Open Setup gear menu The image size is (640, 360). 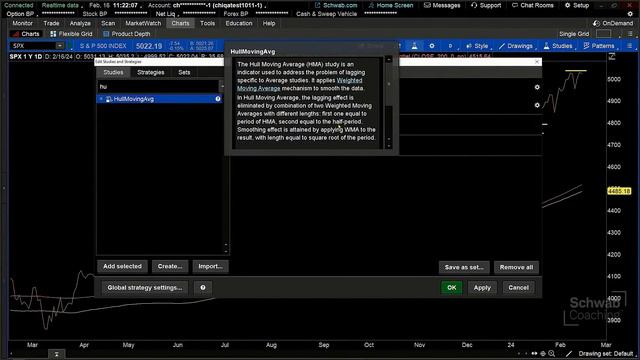coord(577,5)
